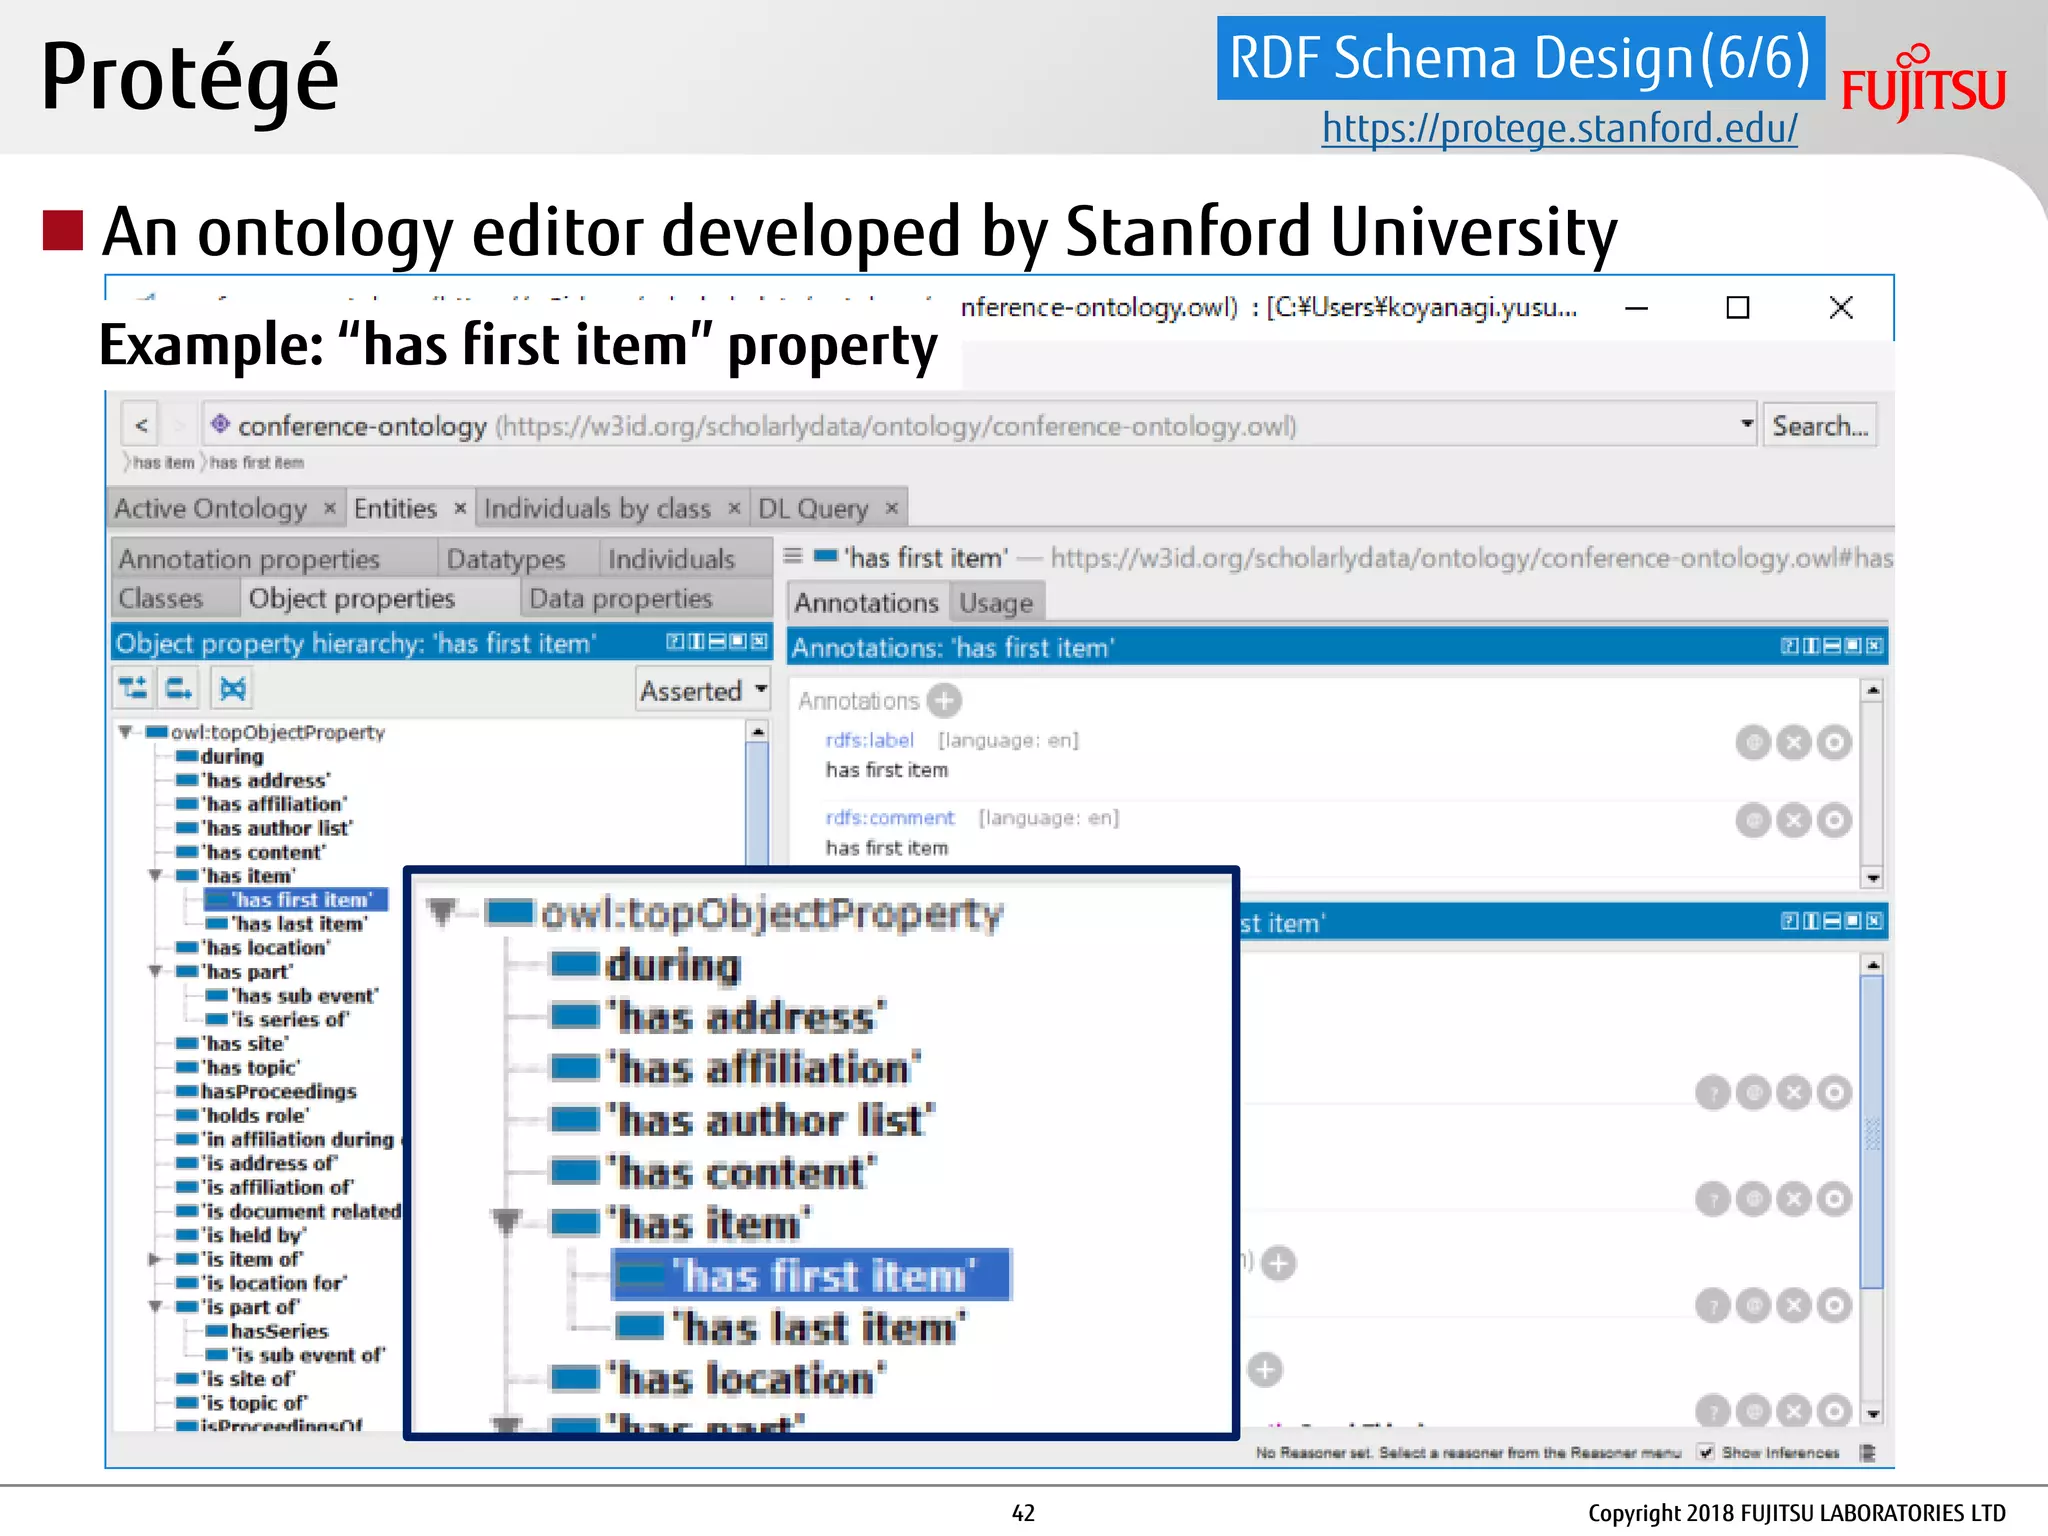Click the conference-ontology diamond icon

[x=220, y=424]
